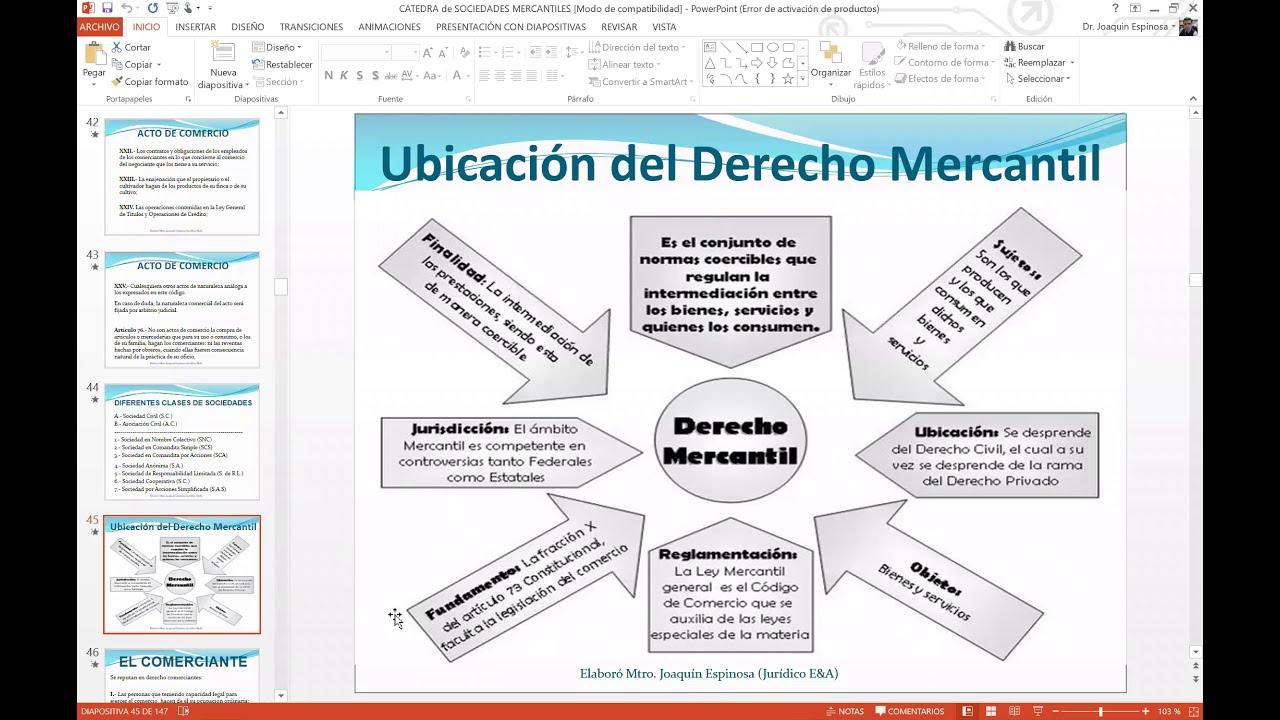
Task: Toggle strikethrough abc formatting
Action: coord(391,75)
